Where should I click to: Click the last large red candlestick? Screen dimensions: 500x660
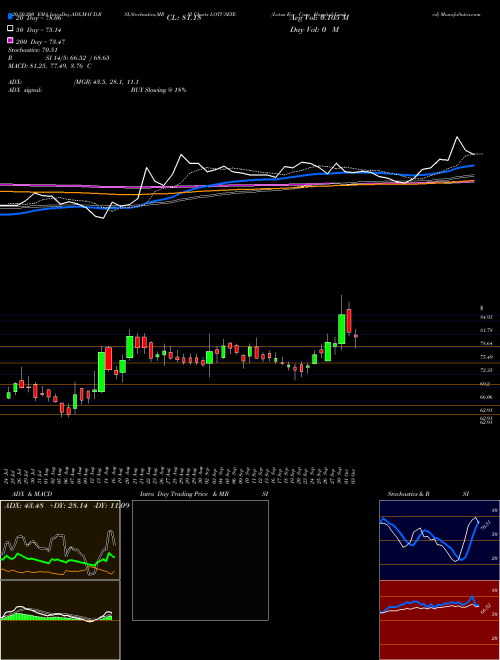(349, 321)
